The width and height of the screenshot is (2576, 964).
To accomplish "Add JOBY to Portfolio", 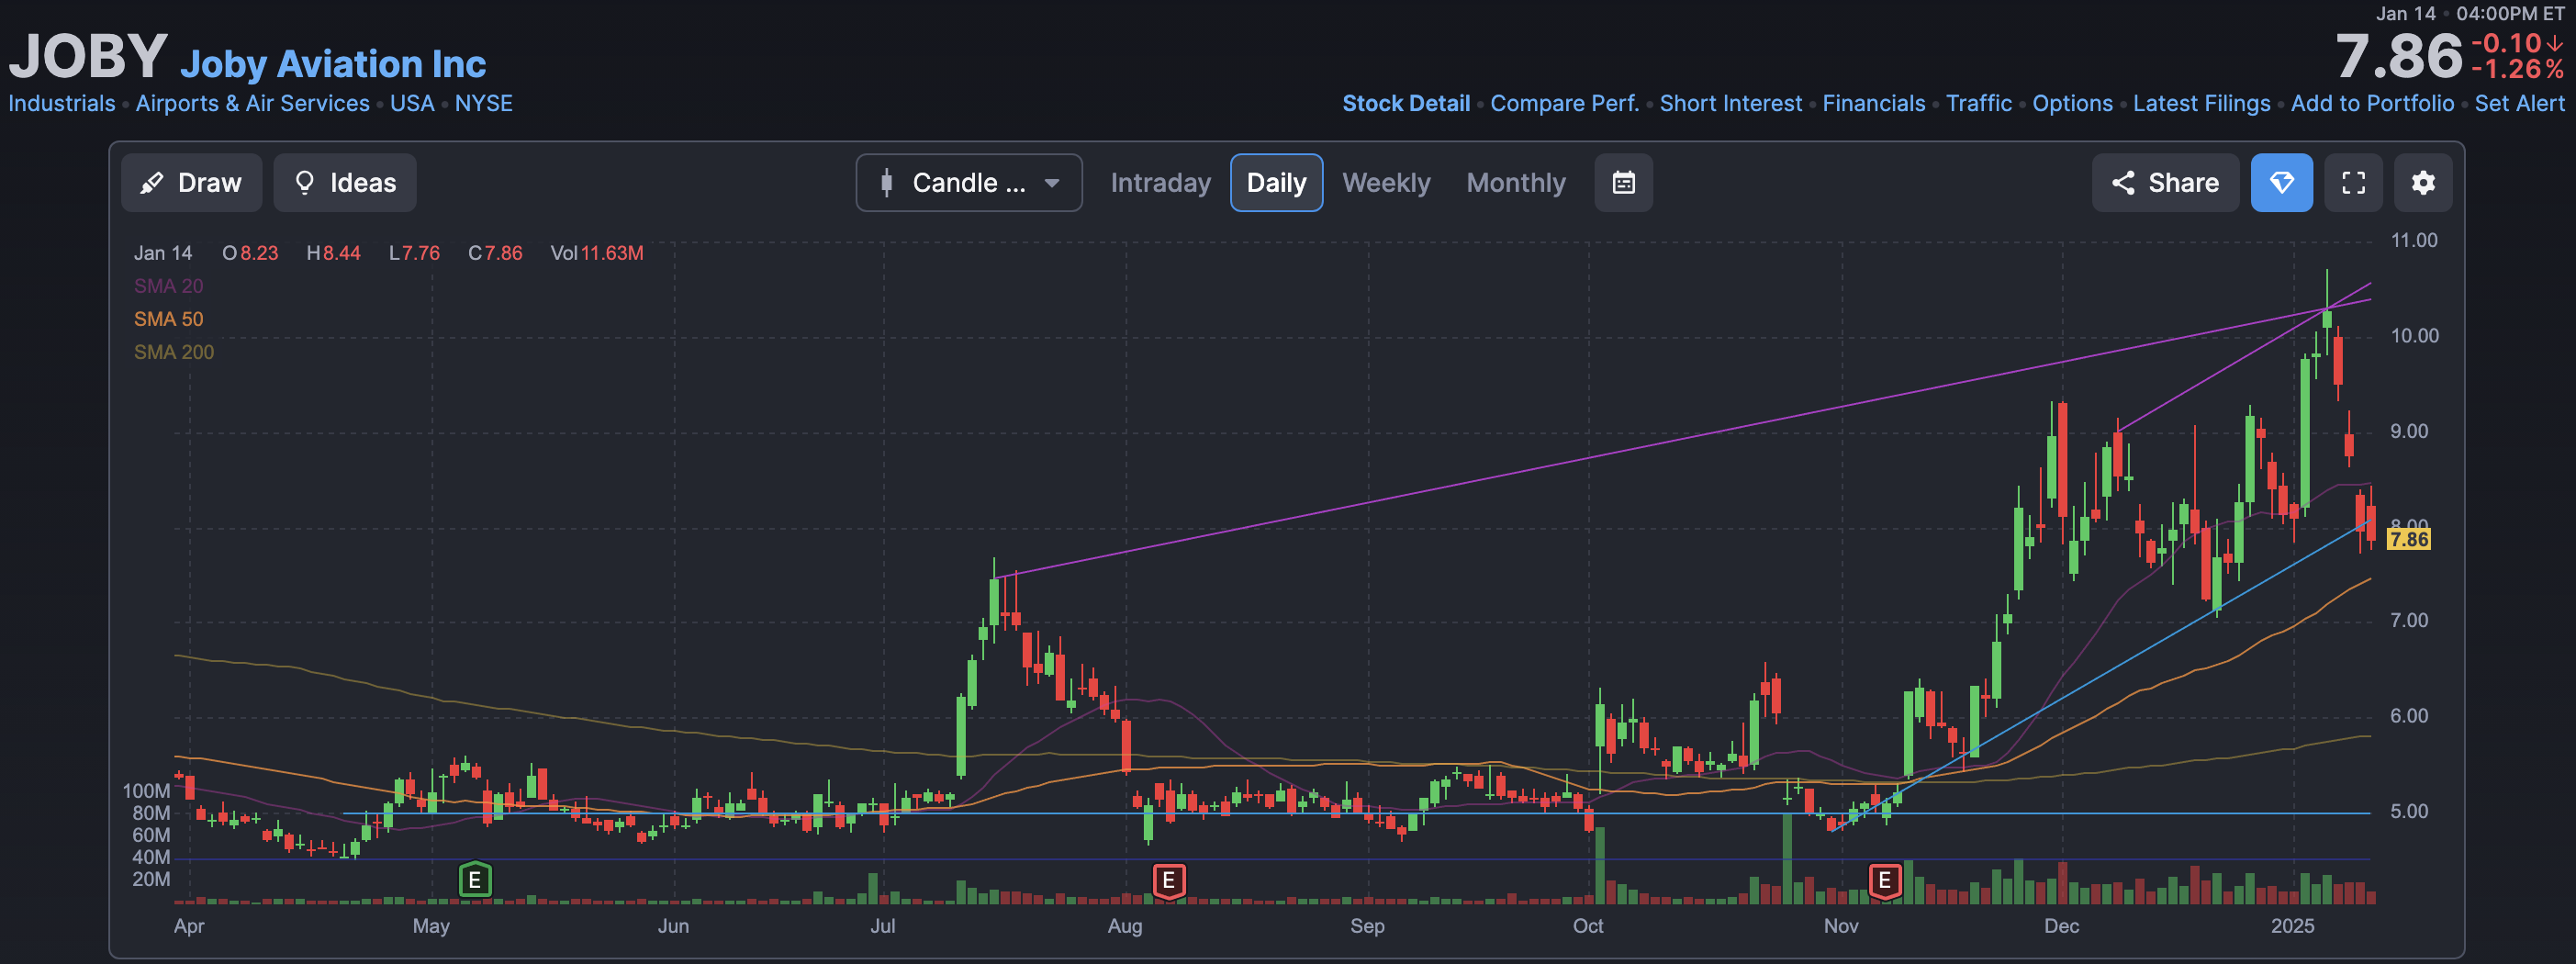I will (2372, 104).
